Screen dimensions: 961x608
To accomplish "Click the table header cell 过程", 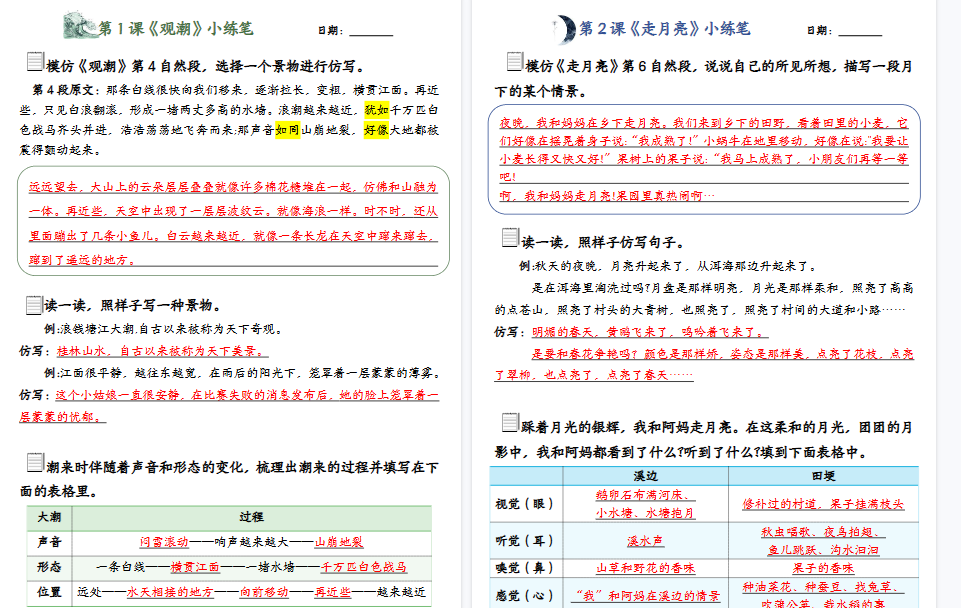I will pyautogui.click(x=251, y=517).
